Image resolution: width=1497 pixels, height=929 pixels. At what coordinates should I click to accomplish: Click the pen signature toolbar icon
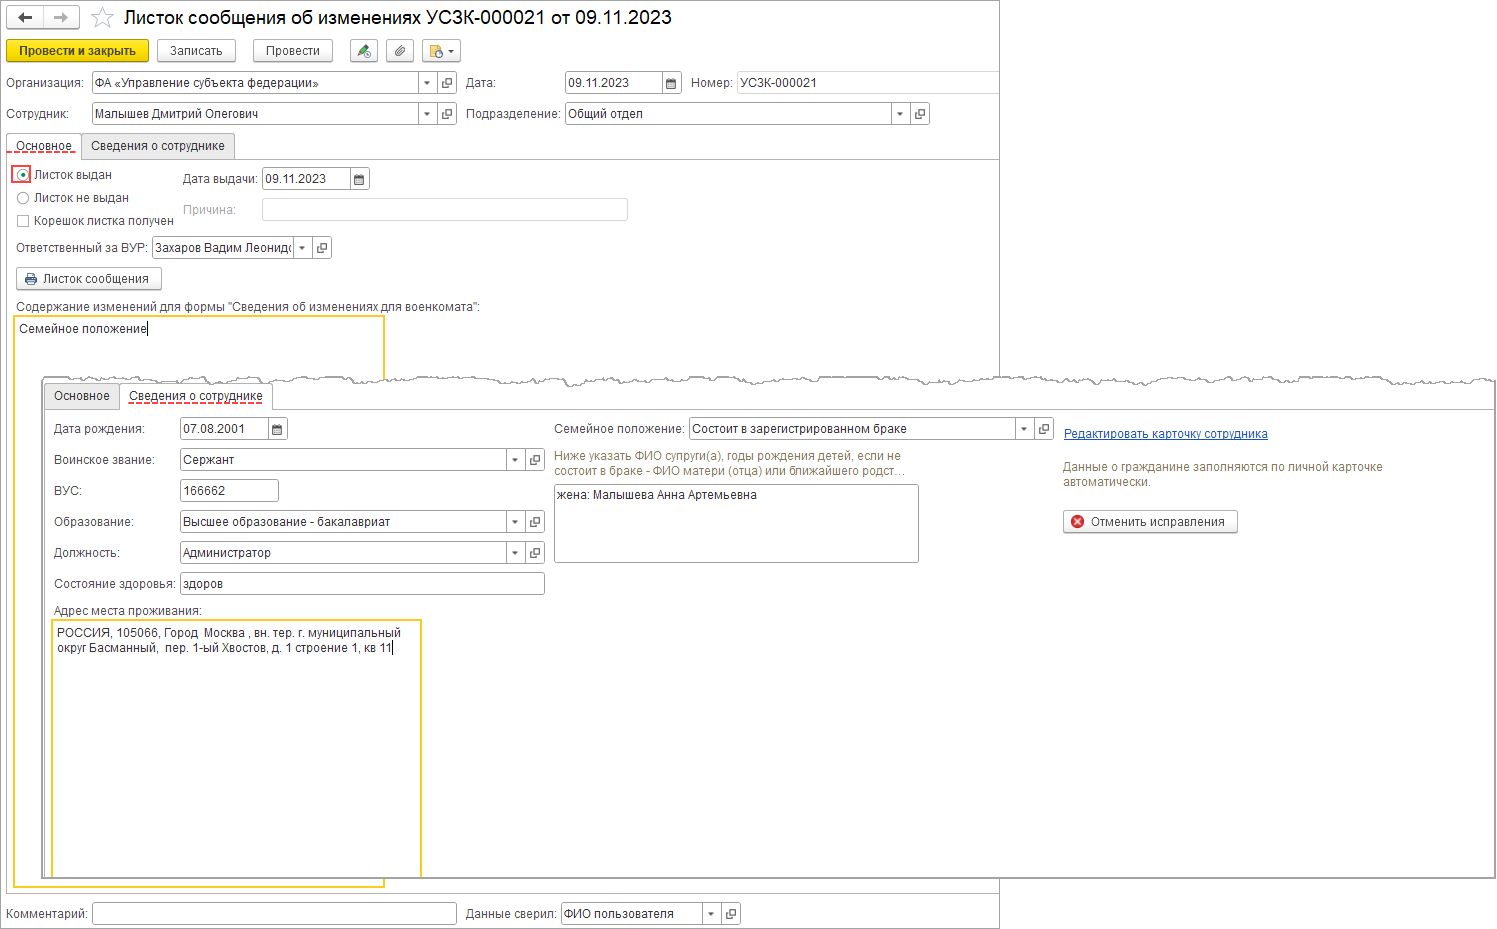tap(364, 51)
